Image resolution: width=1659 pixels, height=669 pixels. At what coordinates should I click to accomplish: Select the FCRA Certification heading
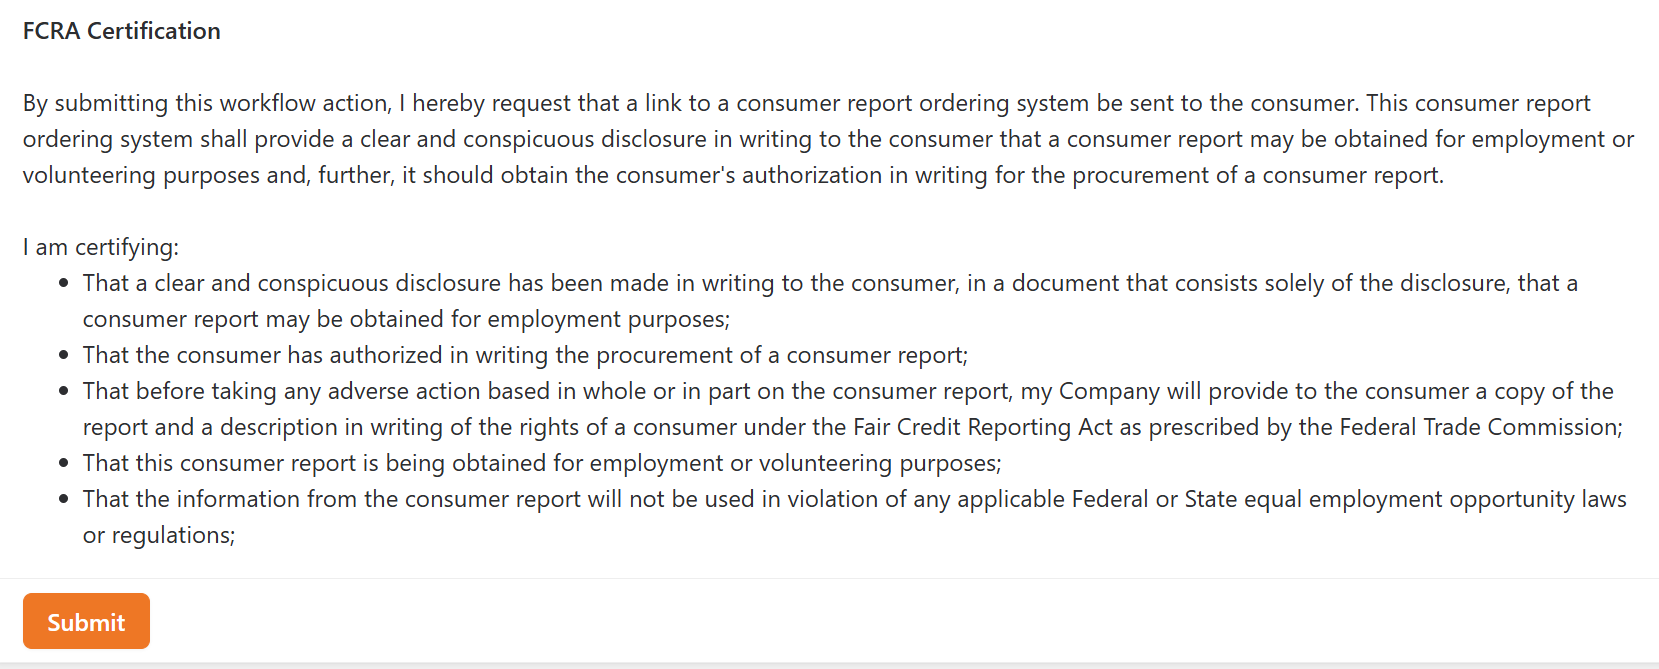pos(122,31)
